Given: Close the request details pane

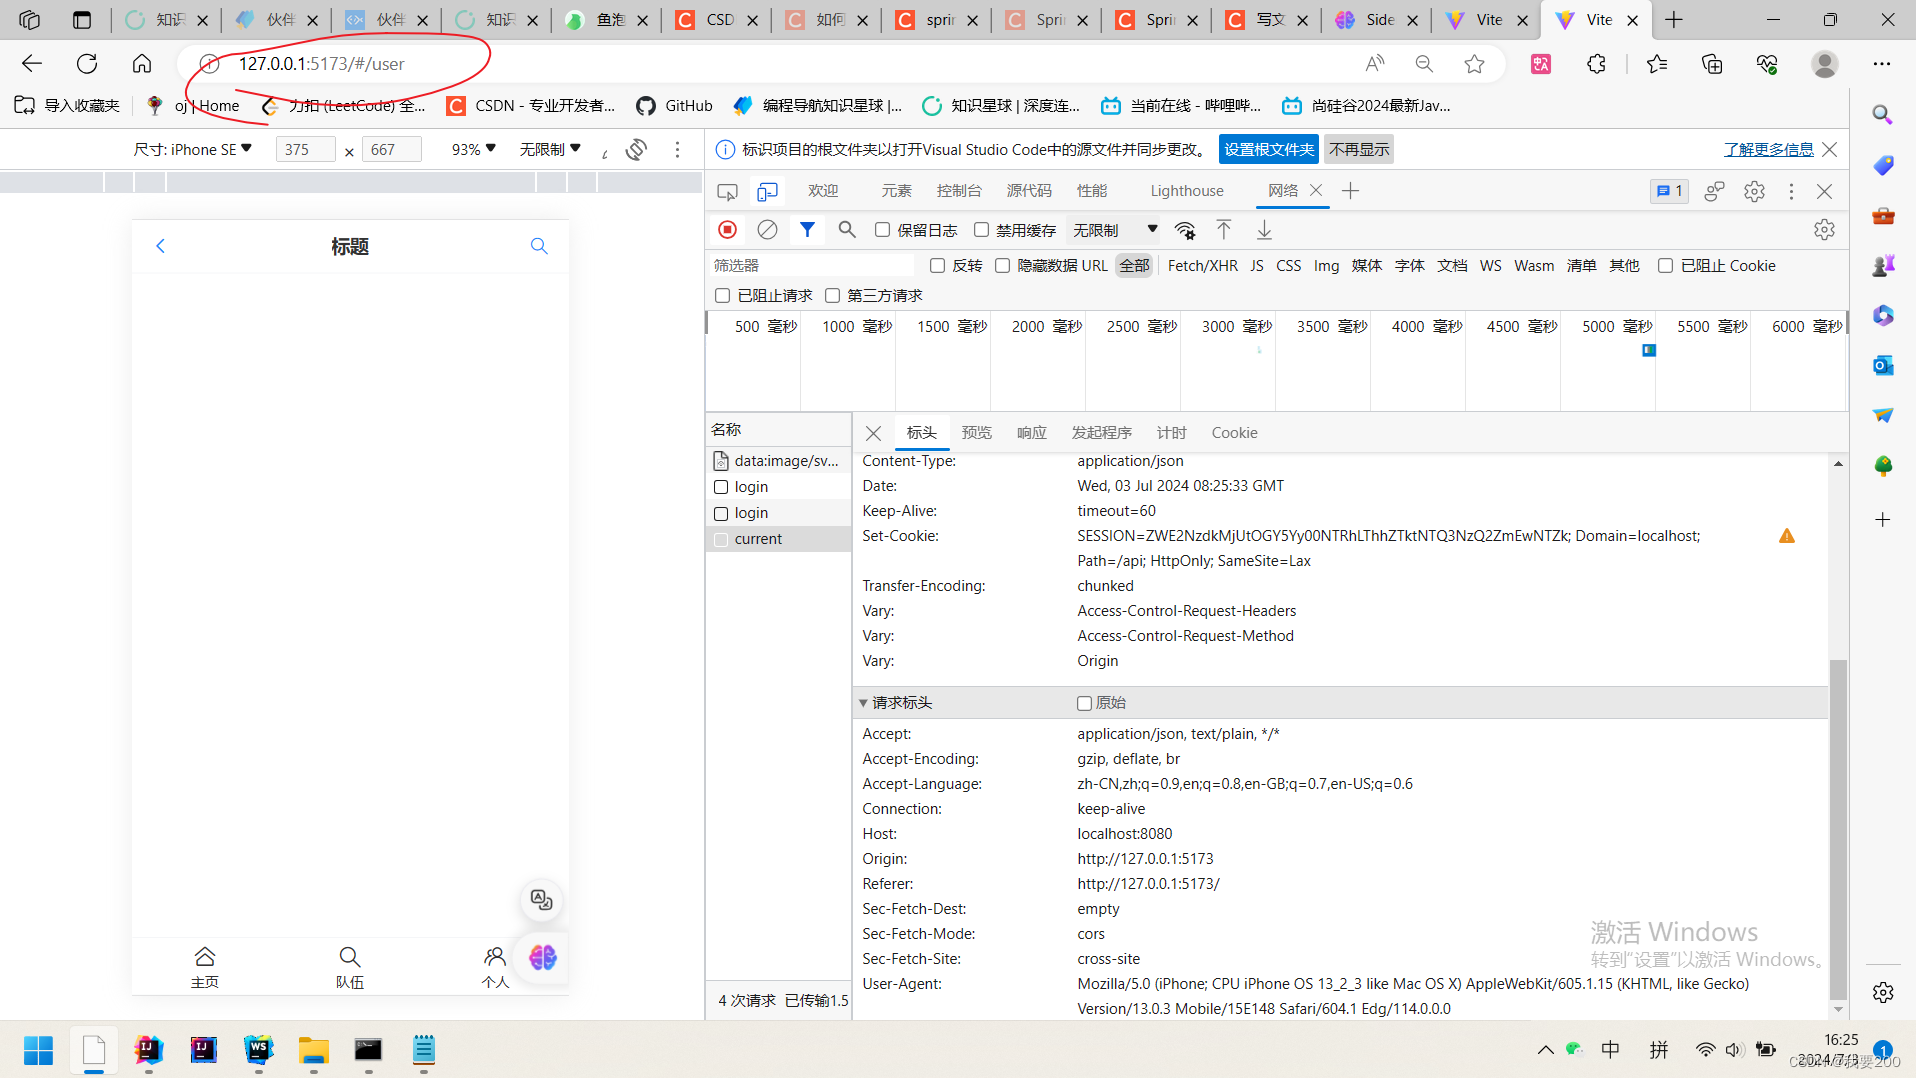Looking at the screenshot, I should tap(873, 433).
